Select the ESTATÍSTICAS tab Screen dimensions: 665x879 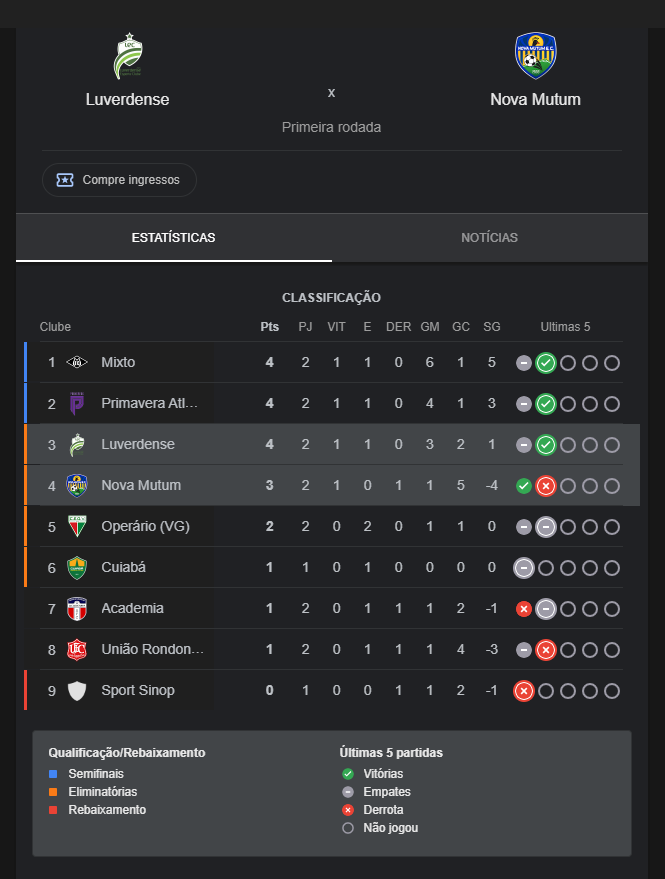[174, 238]
